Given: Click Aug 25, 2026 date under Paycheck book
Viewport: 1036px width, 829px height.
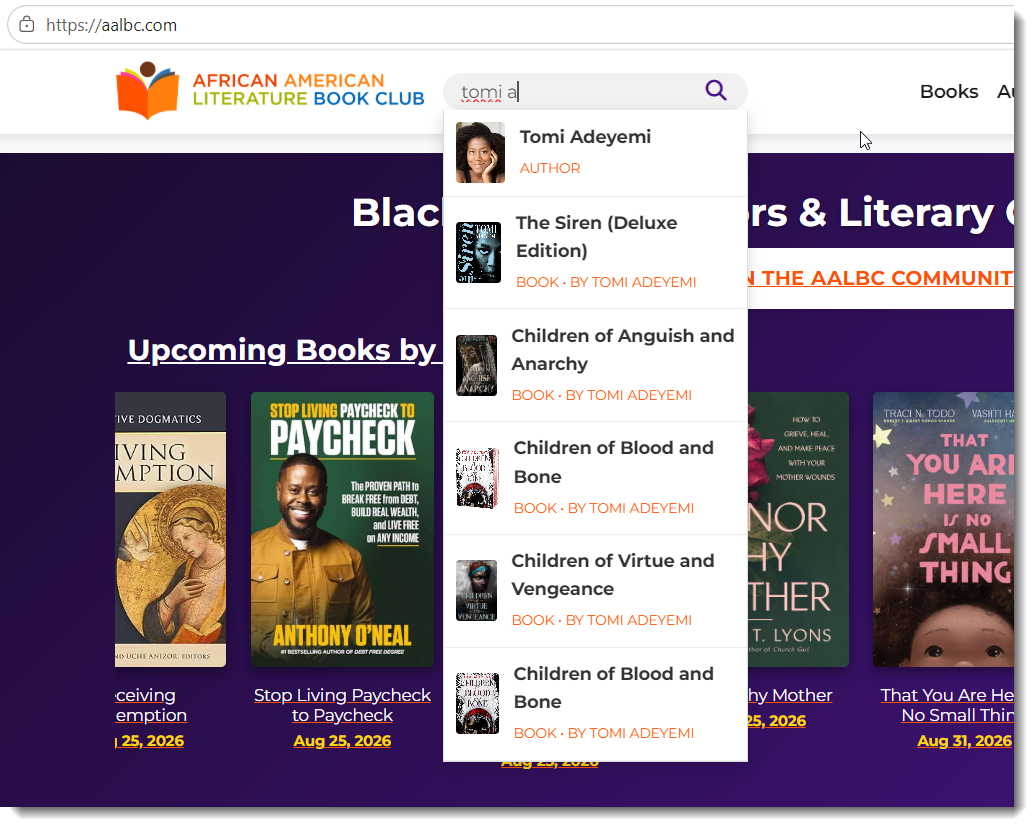Looking at the screenshot, I should (342, 741).
